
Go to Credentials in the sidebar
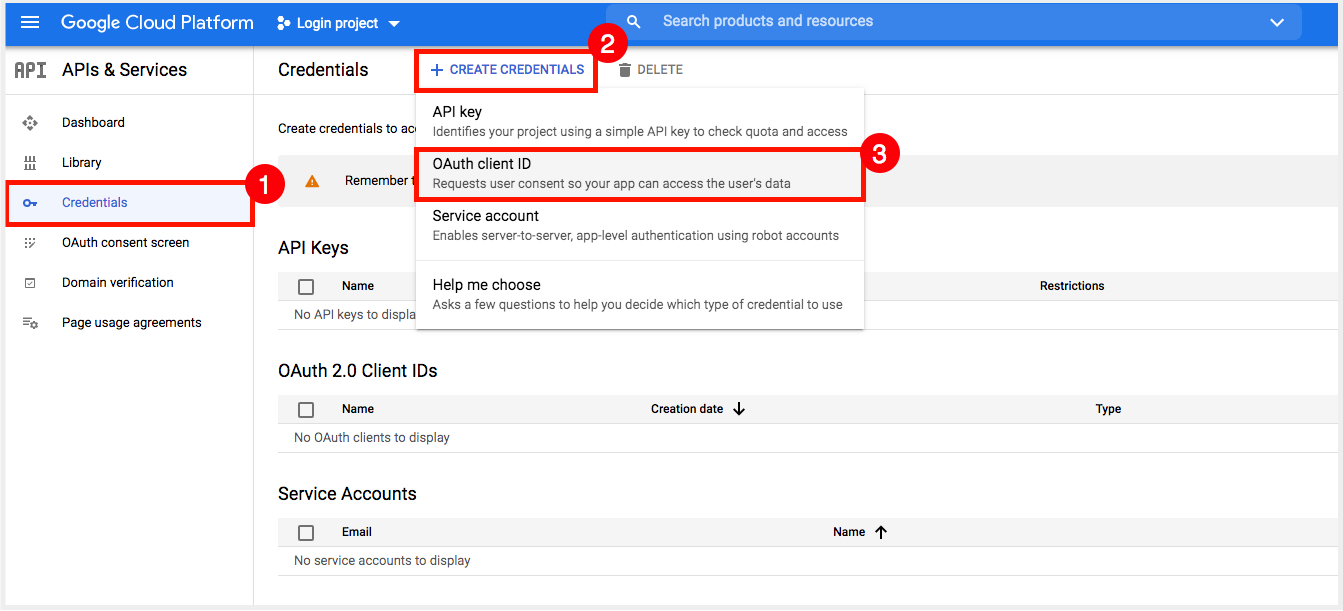pos(128,203)
